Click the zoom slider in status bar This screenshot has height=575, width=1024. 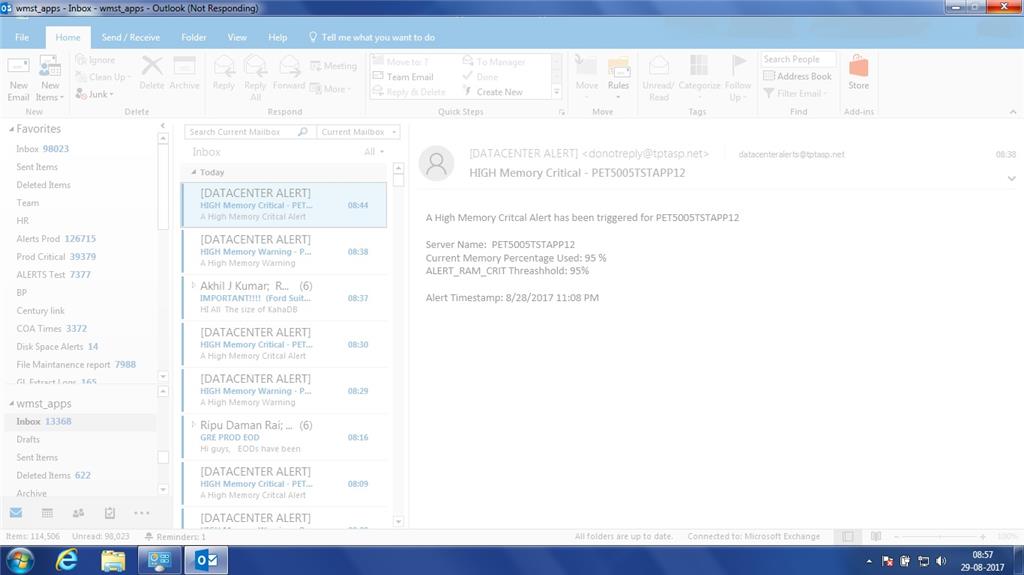940,536
